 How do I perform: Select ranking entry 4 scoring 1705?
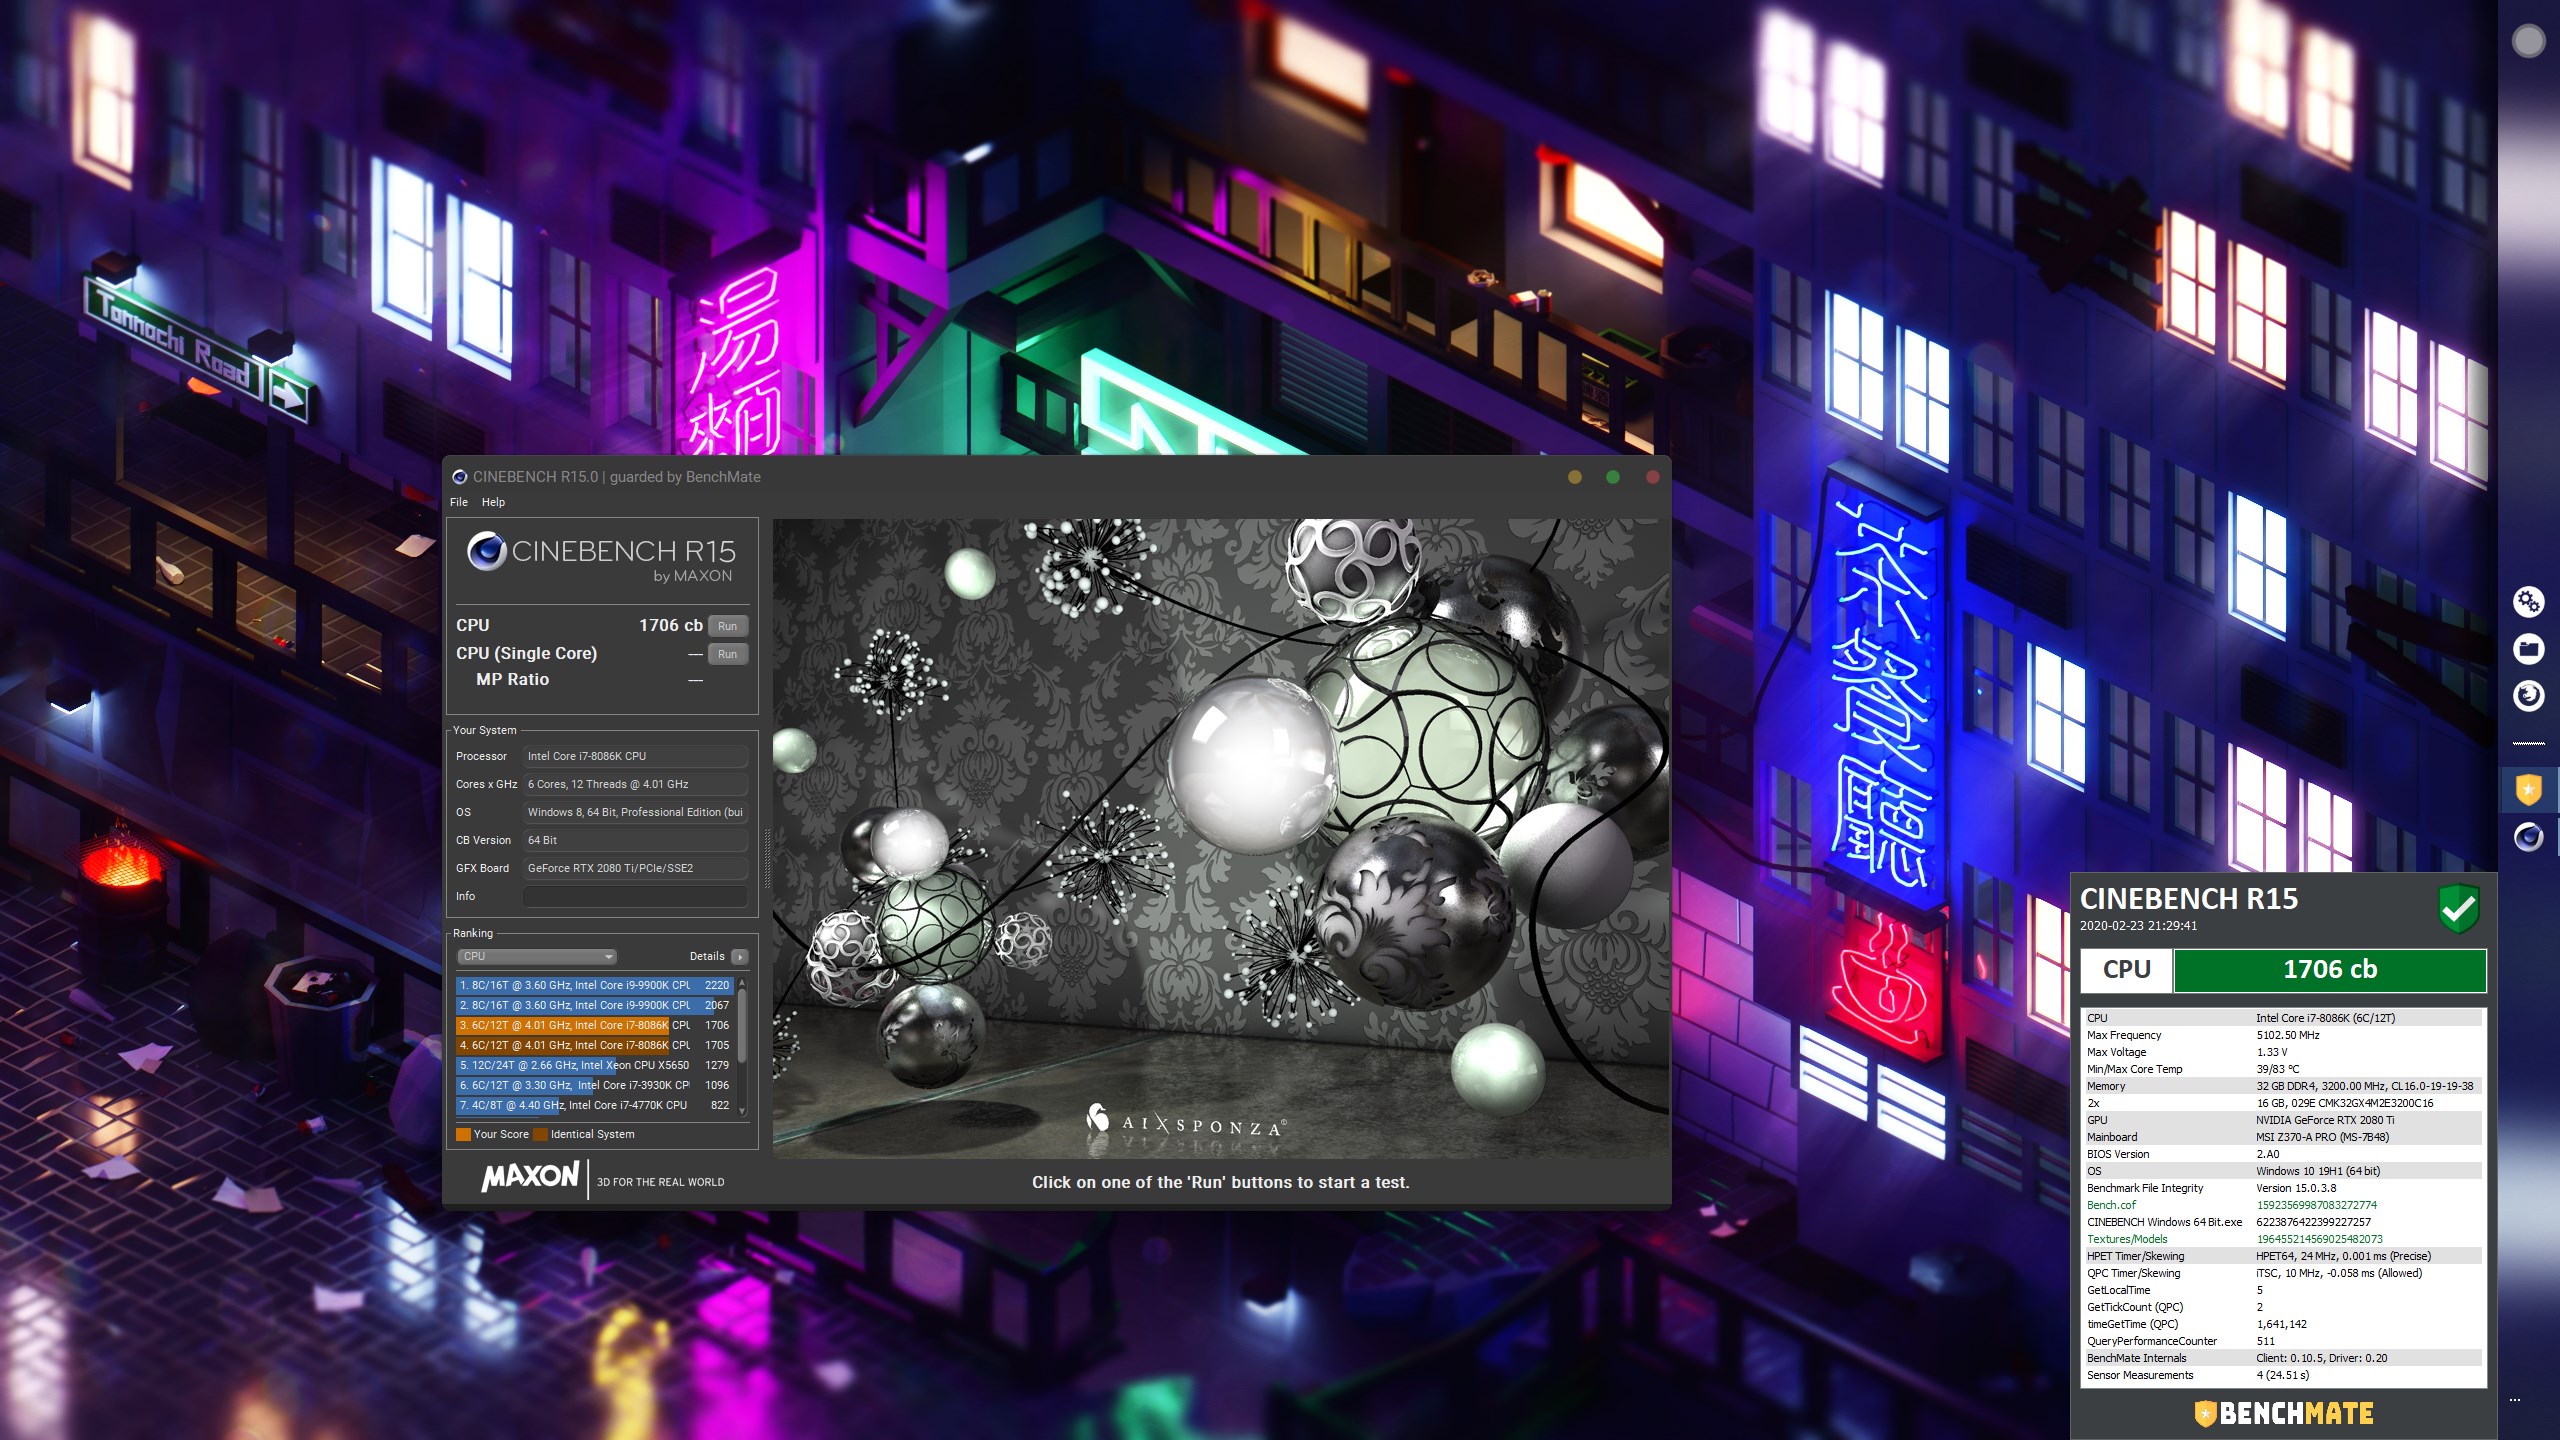coord(595,1045)
